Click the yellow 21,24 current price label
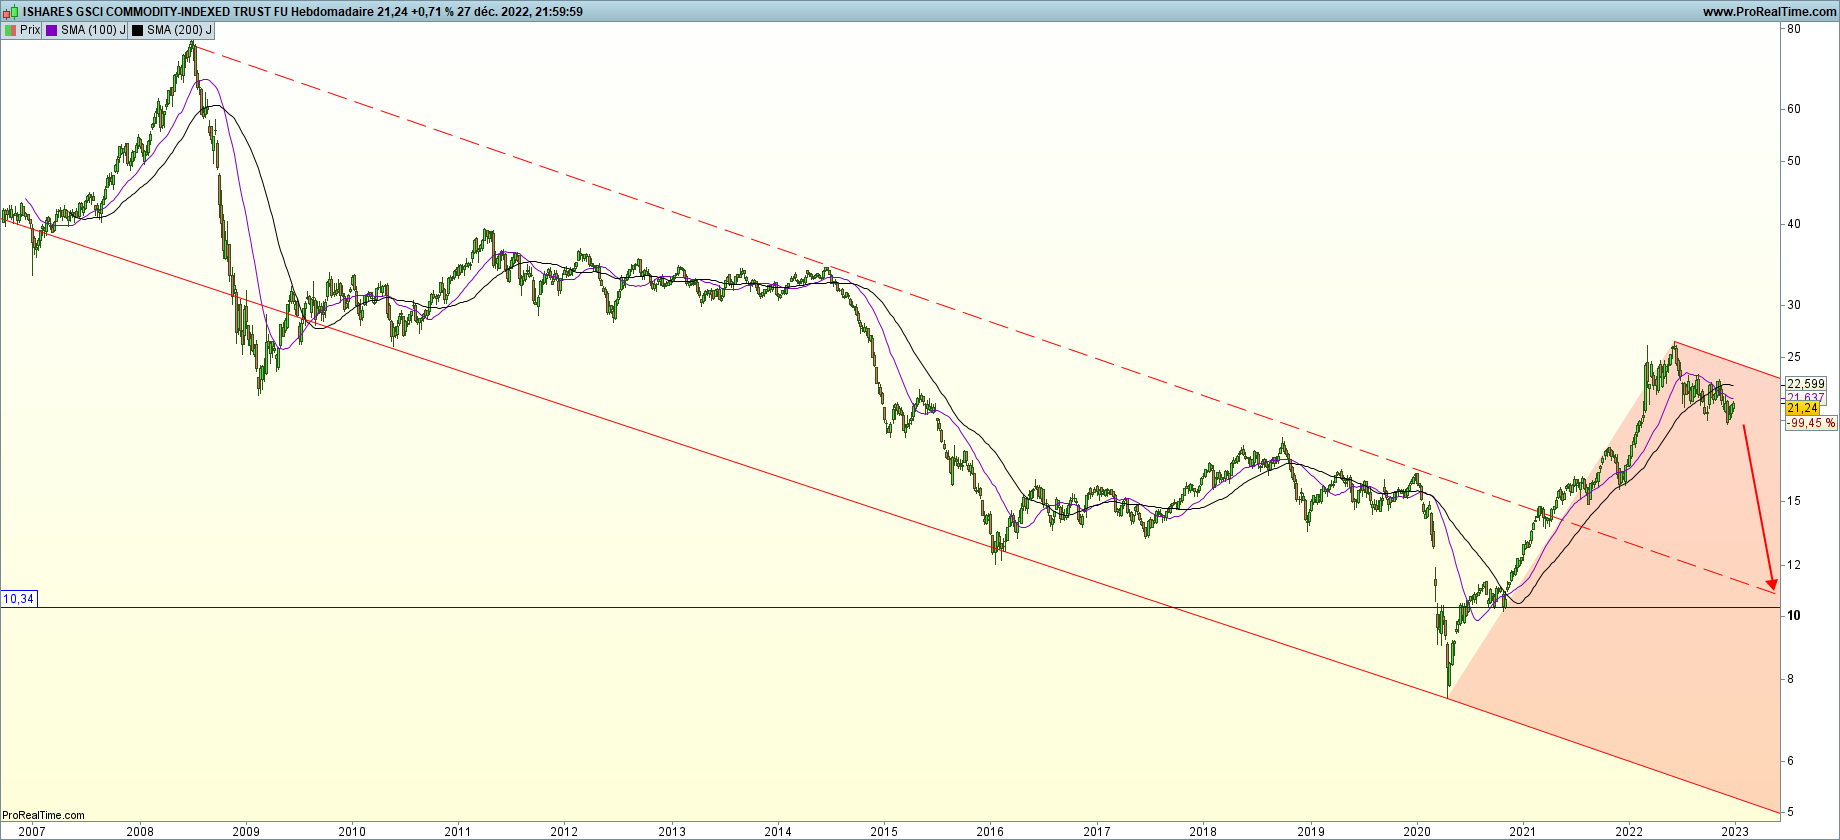The image size is (1840, 840). 1802,409
